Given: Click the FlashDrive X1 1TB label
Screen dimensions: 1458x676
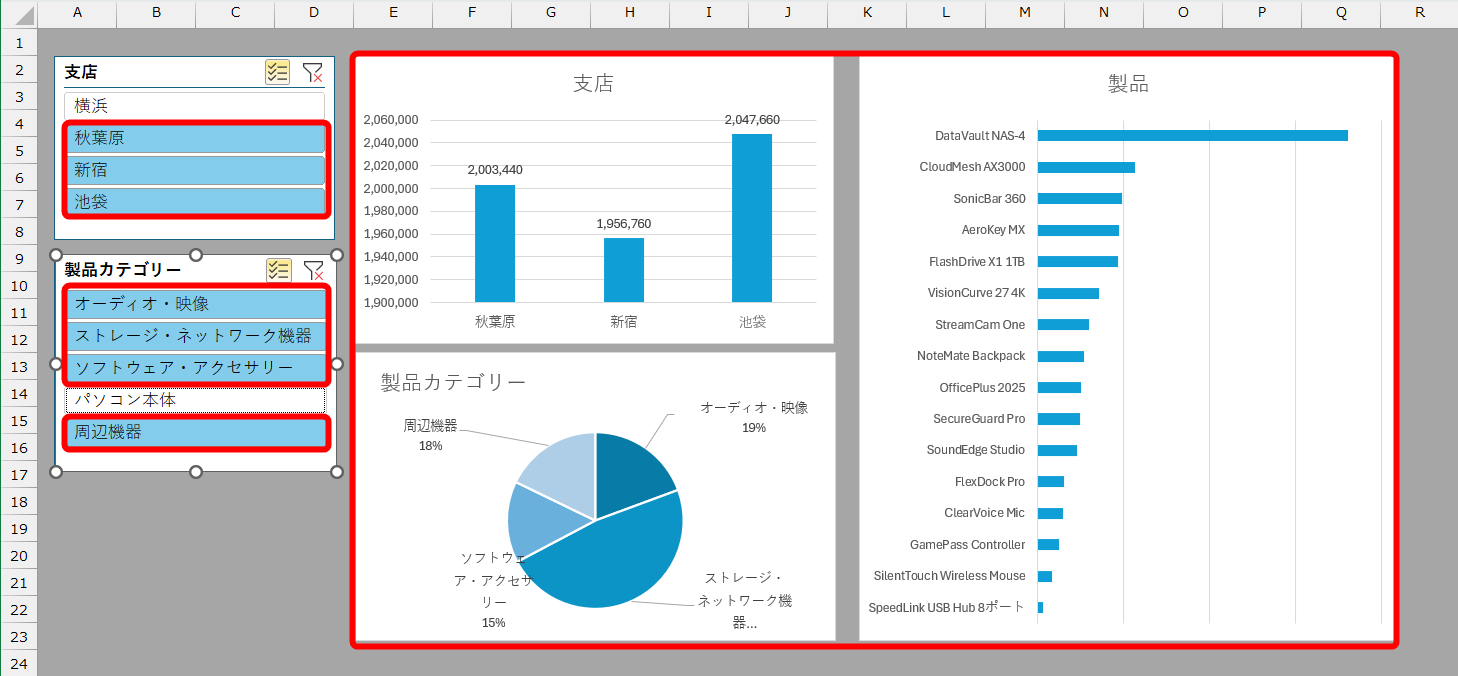Looking at the screenshot, I should (x=977, y=262).
